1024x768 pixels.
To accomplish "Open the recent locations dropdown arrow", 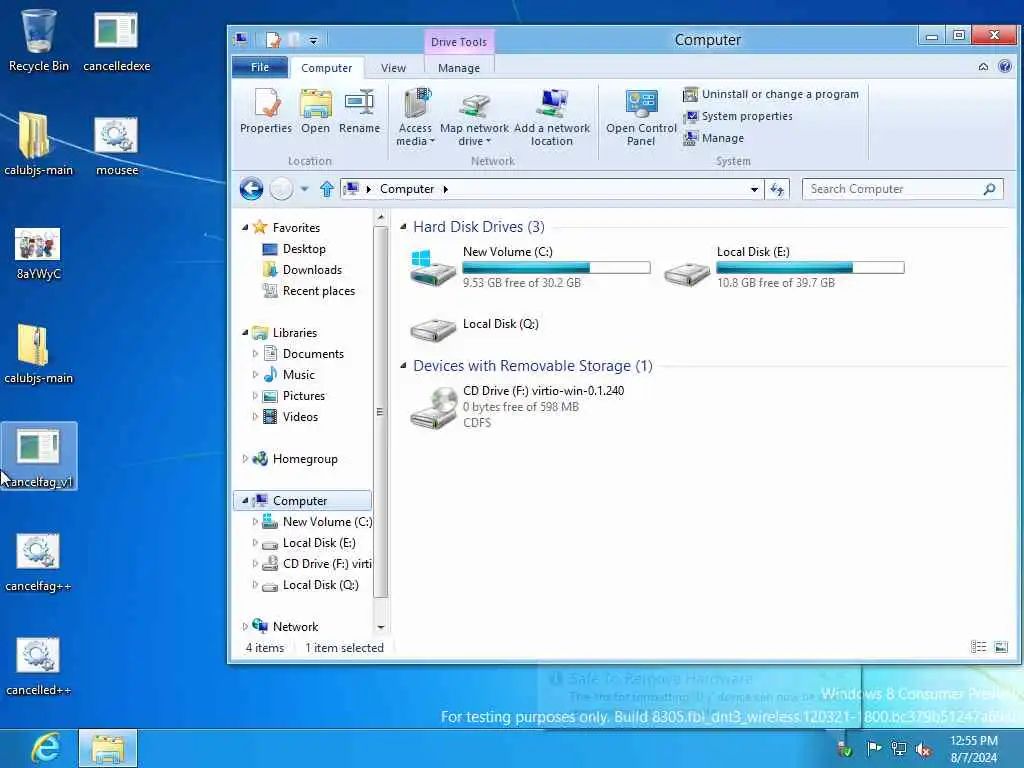I will [x=304, y=189].
